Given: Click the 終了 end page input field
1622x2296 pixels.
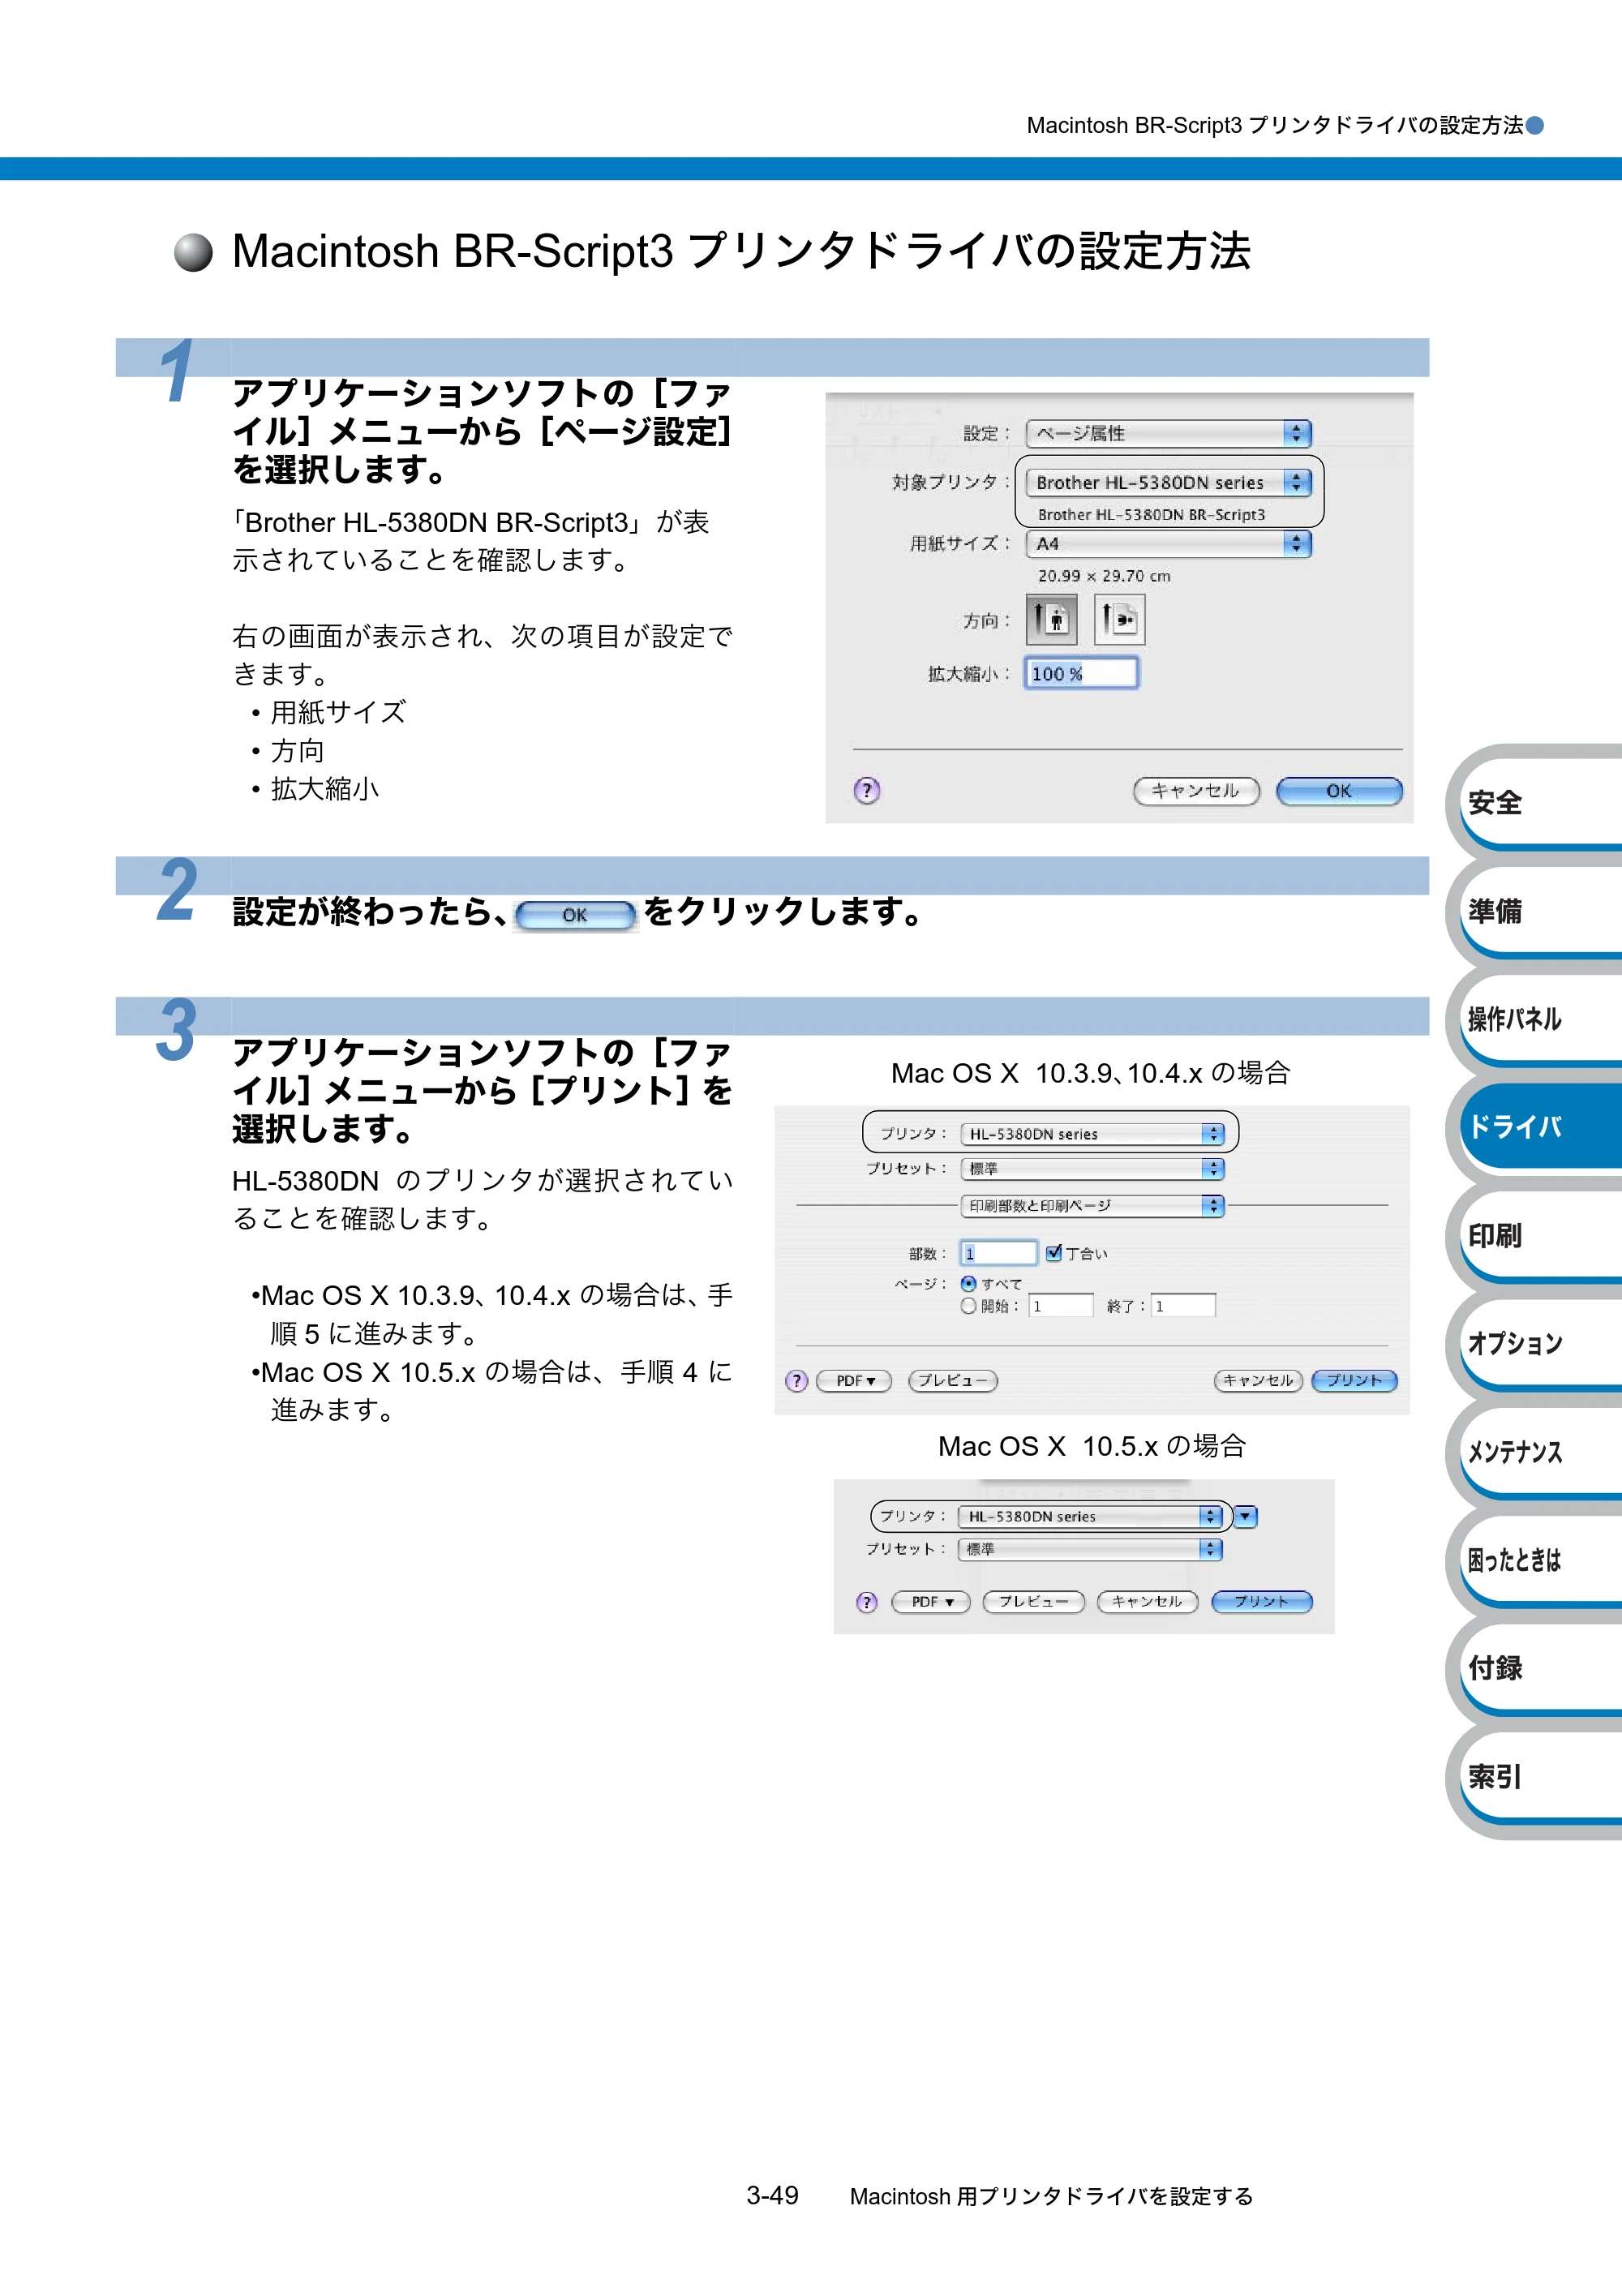Looking at the screenshot, I should pos(1183,1306).
